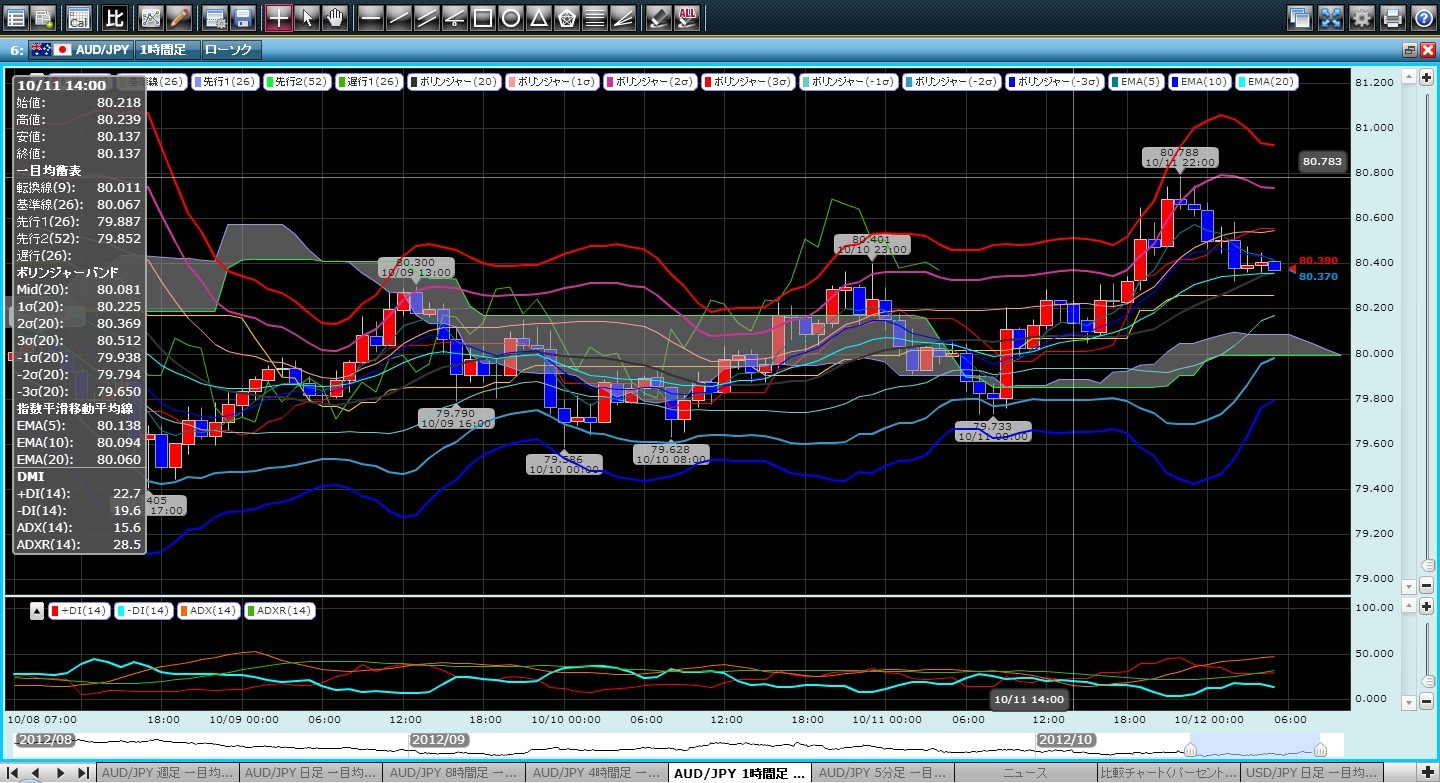Open the printer icon in toolbar
This screenshot has height=783, width=1440.
pos(1393,17)
